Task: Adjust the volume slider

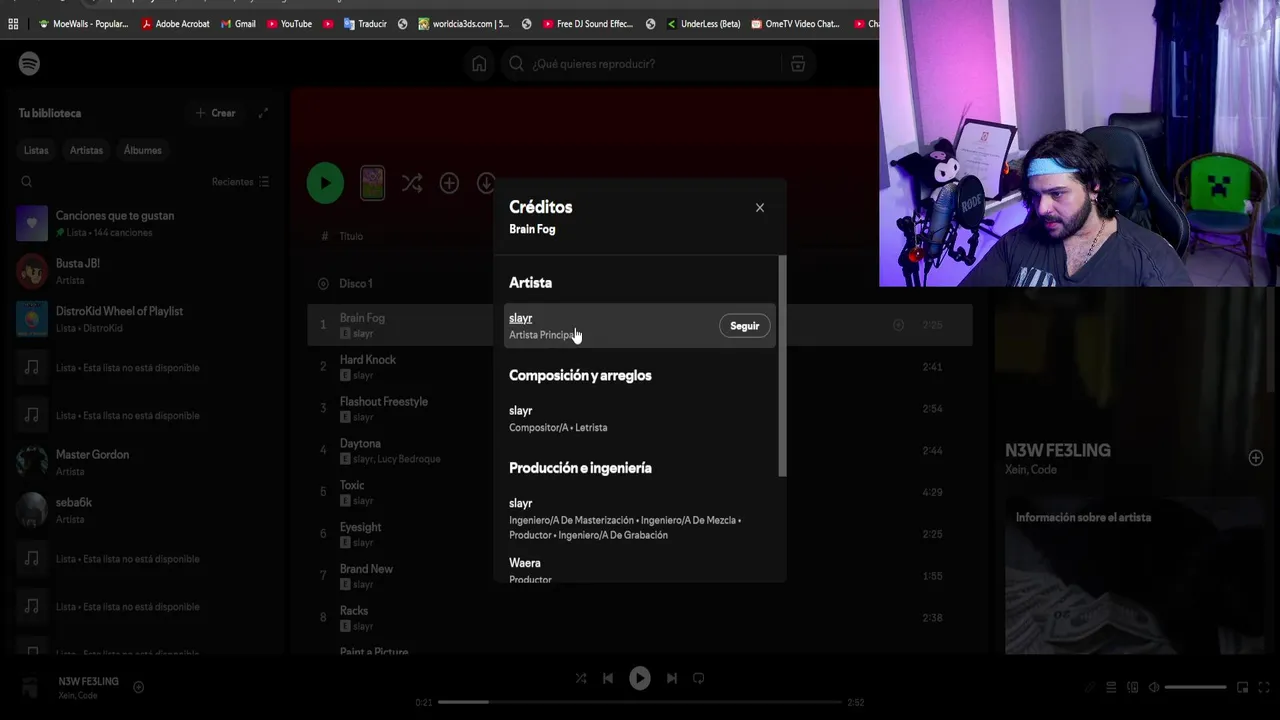Action: pos(1195,688)
